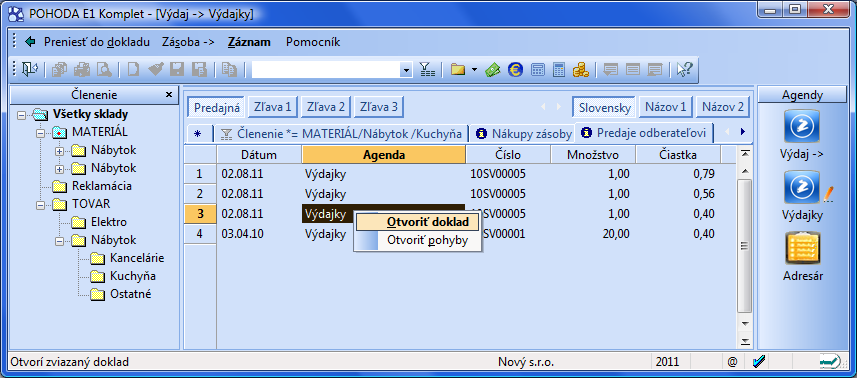This screenshot has width=857, height=378.
Task: Click the gold coins stack icon
Action: click(580, 69)
